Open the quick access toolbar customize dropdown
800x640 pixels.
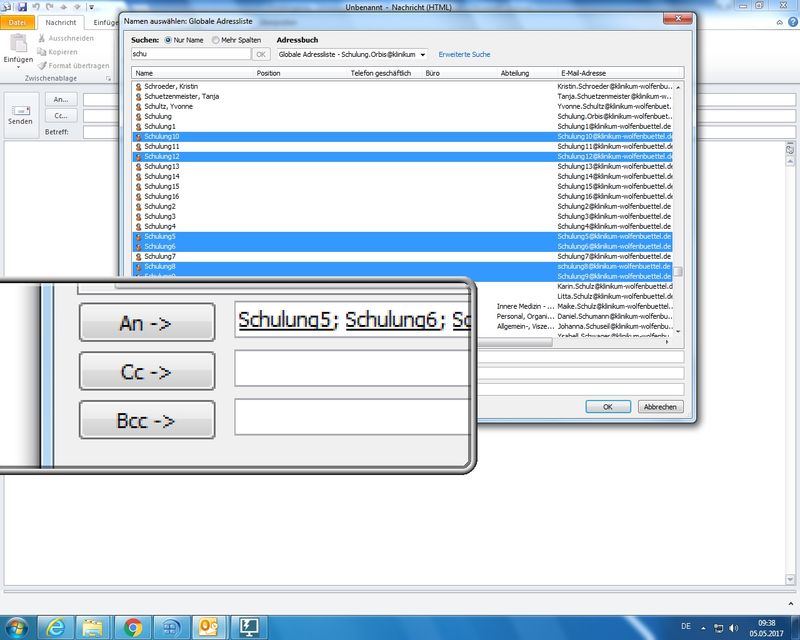click(91, 7)
